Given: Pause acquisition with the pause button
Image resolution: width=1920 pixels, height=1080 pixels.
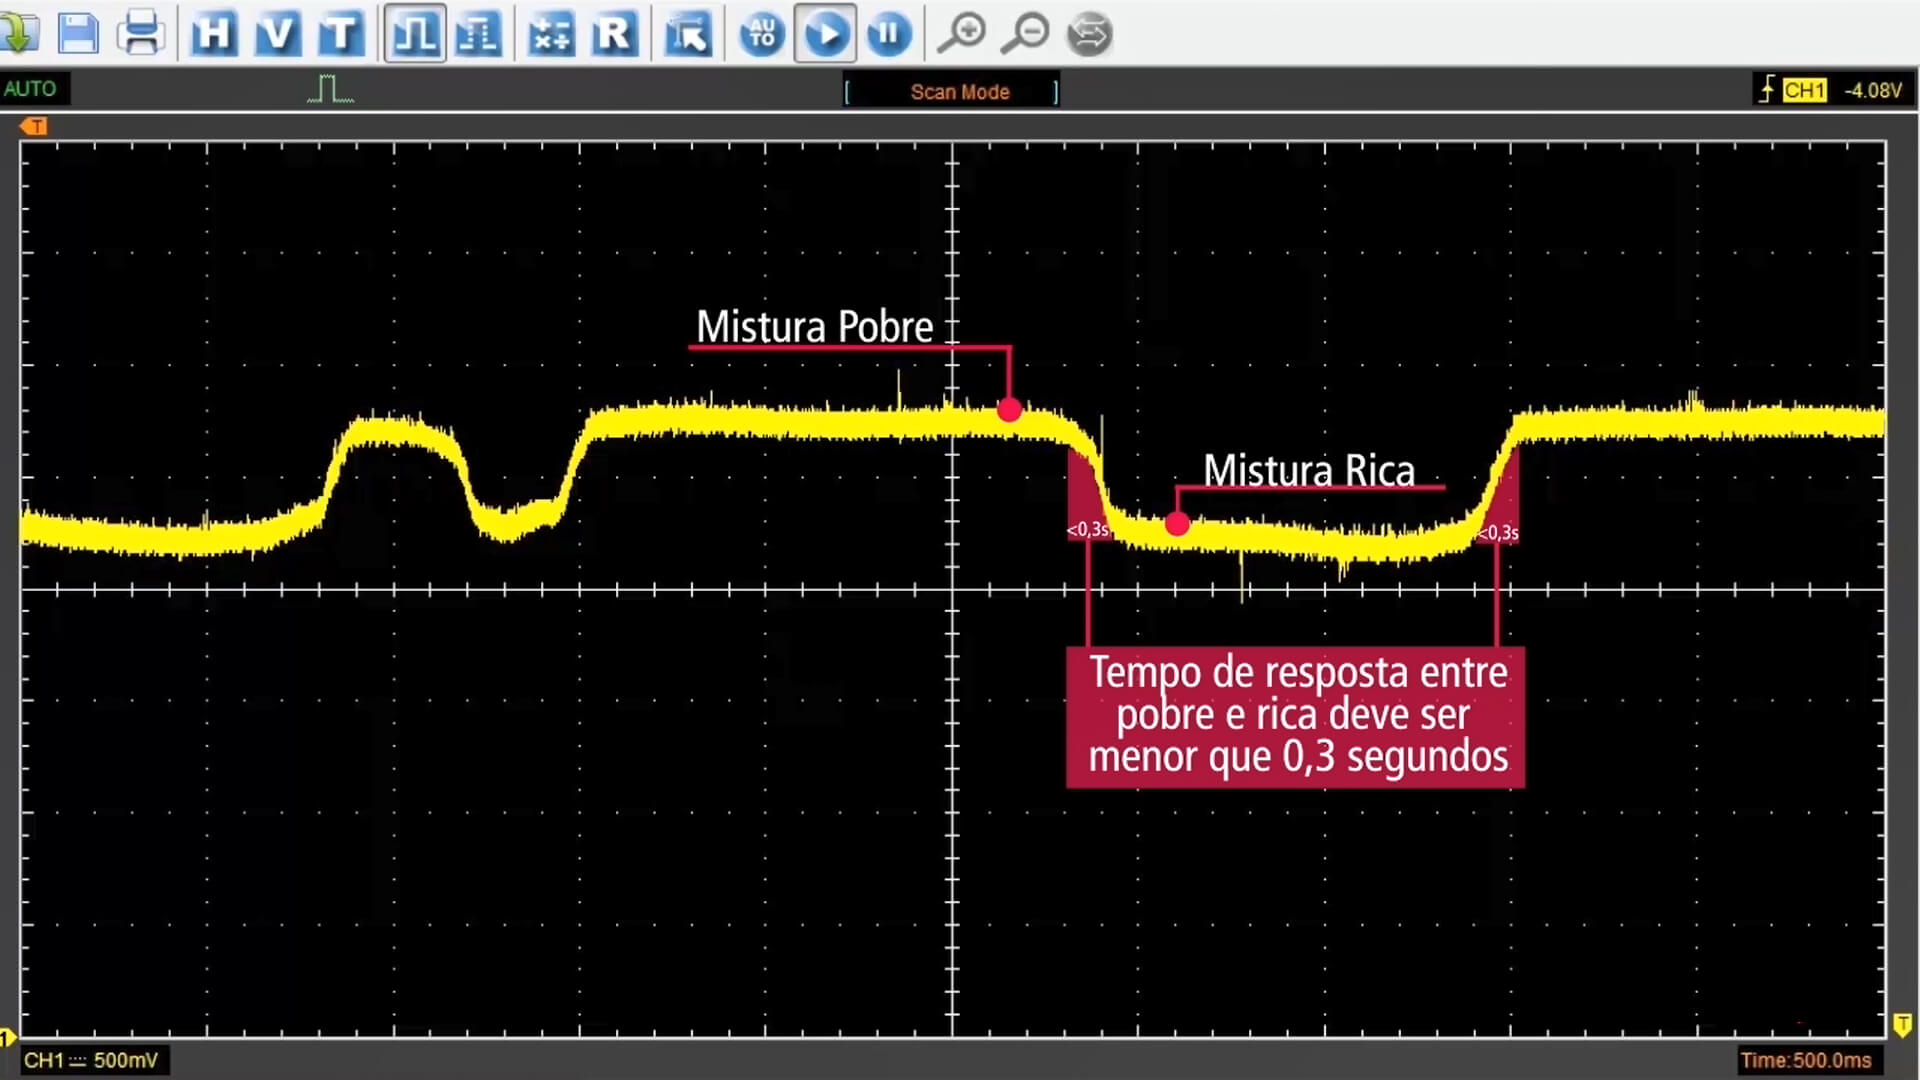Looking at the screenshot, I should 888,34.
